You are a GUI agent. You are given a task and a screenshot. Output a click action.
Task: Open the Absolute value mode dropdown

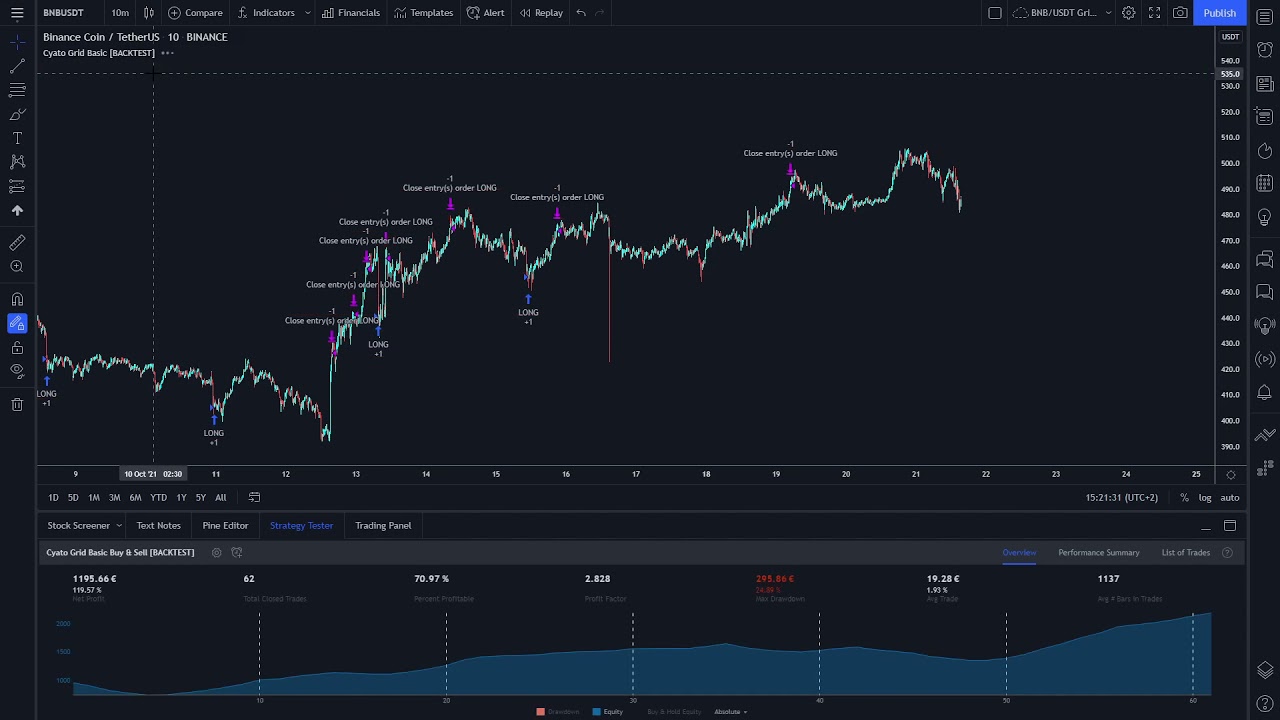[x=731, y=712]
